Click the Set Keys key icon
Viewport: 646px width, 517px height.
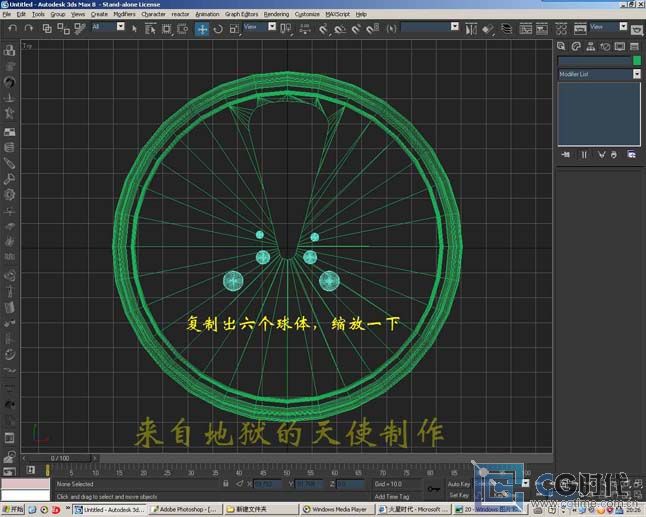tap(433, 489)
